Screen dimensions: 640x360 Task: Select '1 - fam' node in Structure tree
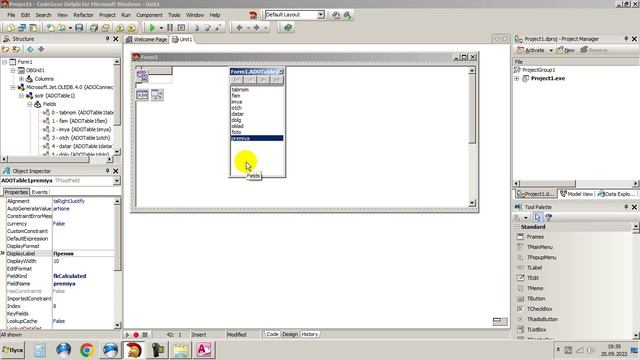pyautogui.click(x=79, y=121)
